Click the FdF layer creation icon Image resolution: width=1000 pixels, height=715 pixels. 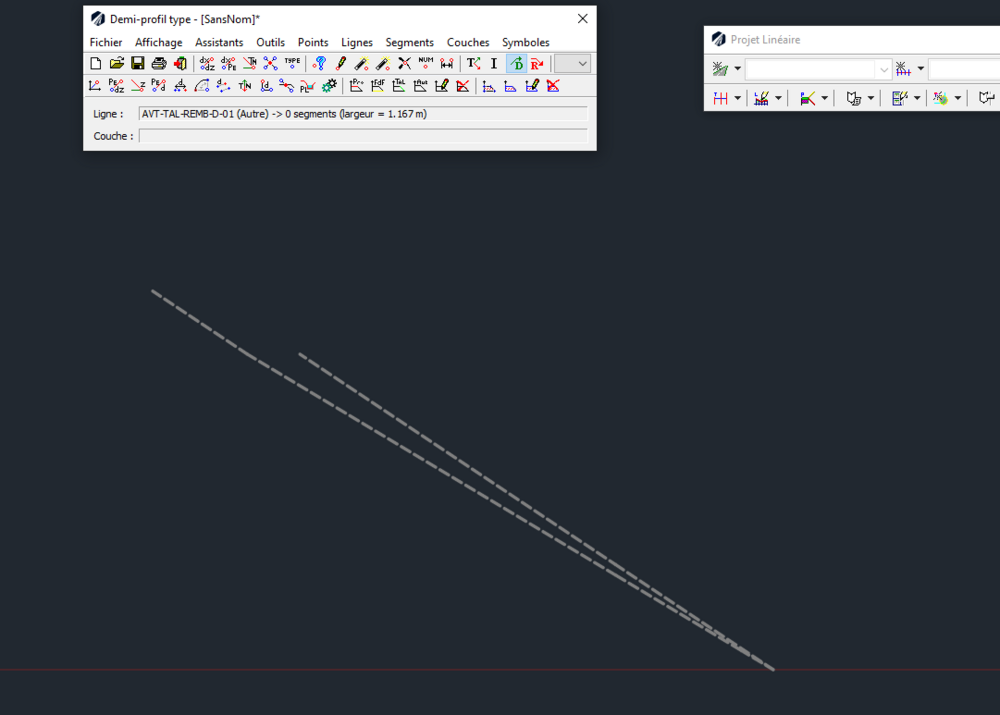tap(378, 85)
